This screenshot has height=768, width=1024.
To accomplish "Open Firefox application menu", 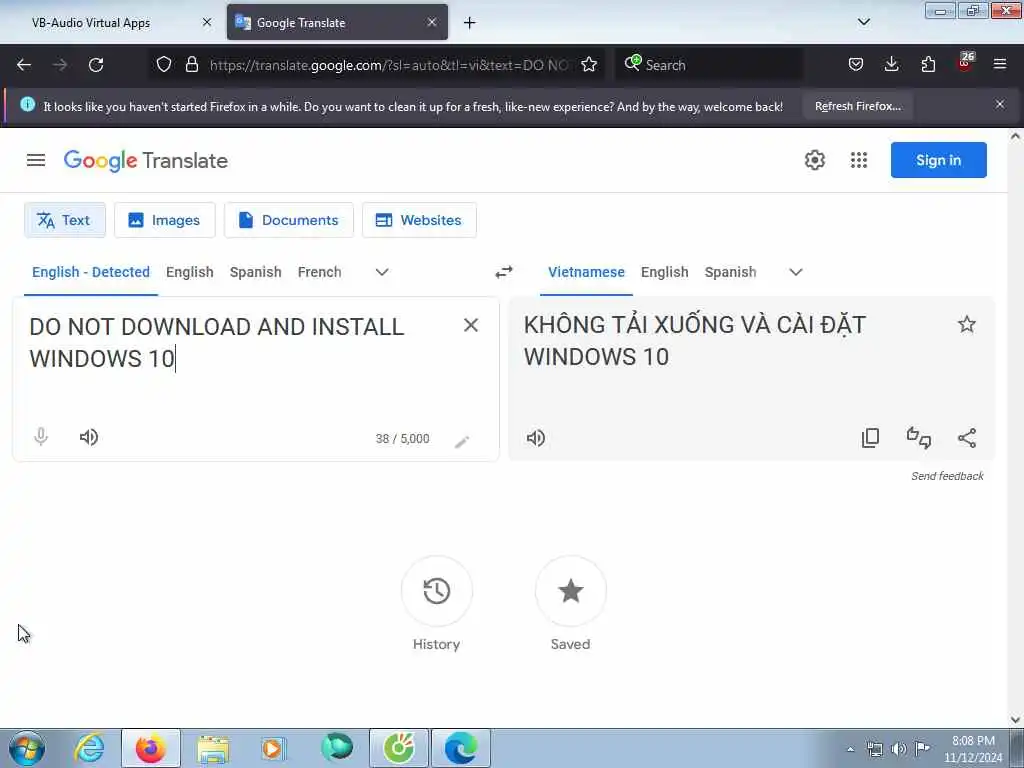I will pos(999,64).
